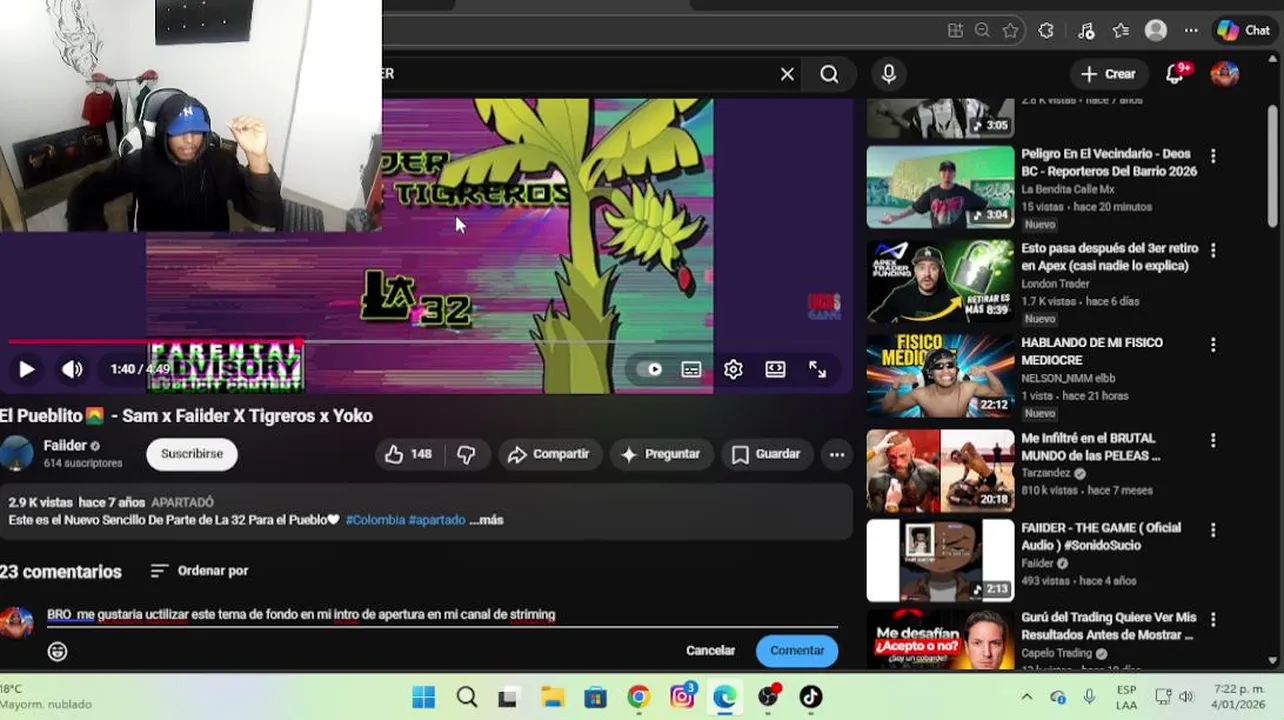
Task: Open the Apex 3er retiro video thumbnail
Action: click(x=940, y=281)
